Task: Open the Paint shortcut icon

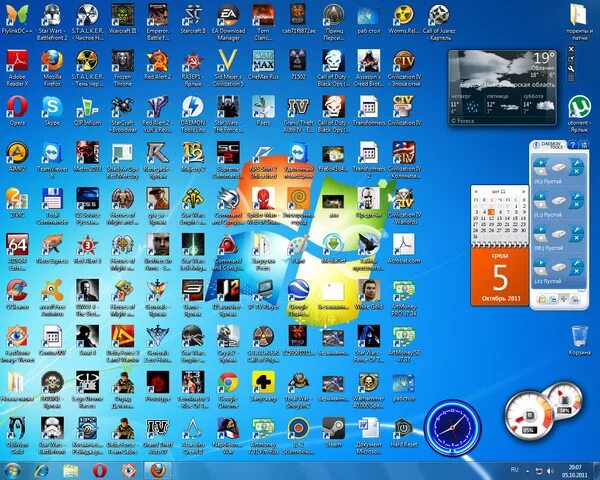Action: coord(298,249)
